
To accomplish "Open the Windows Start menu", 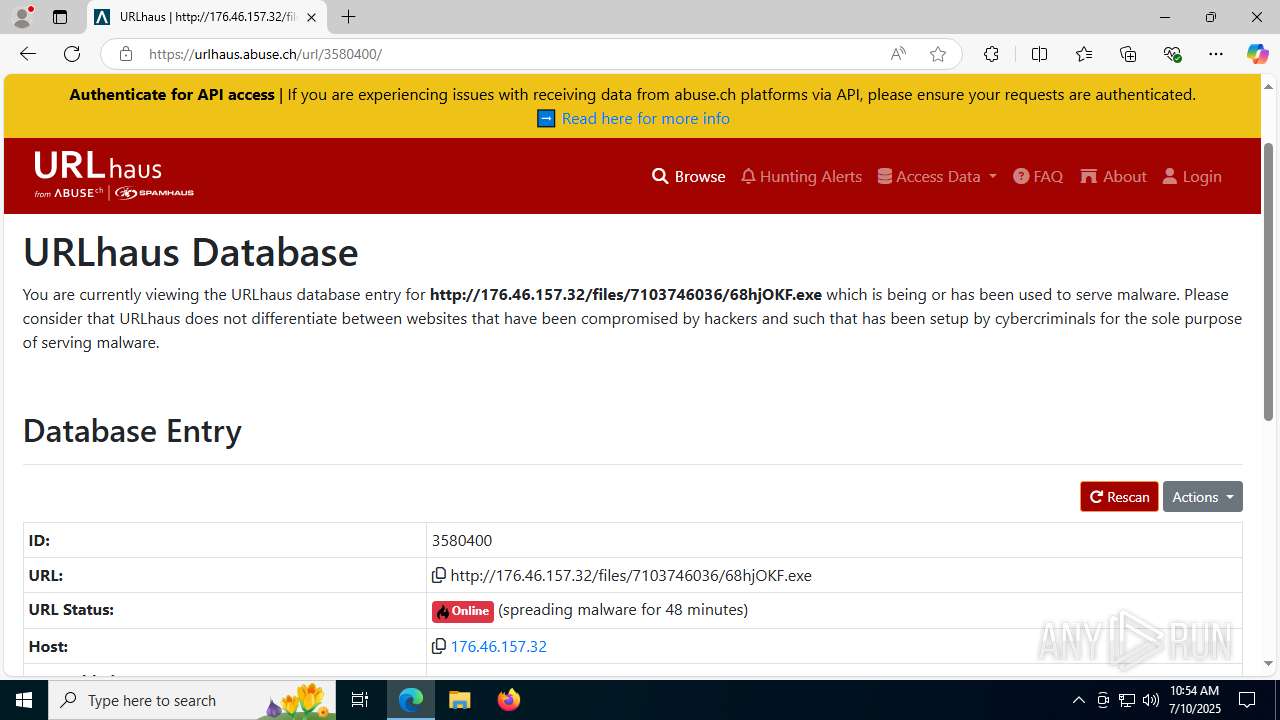I will click(24, 700).
